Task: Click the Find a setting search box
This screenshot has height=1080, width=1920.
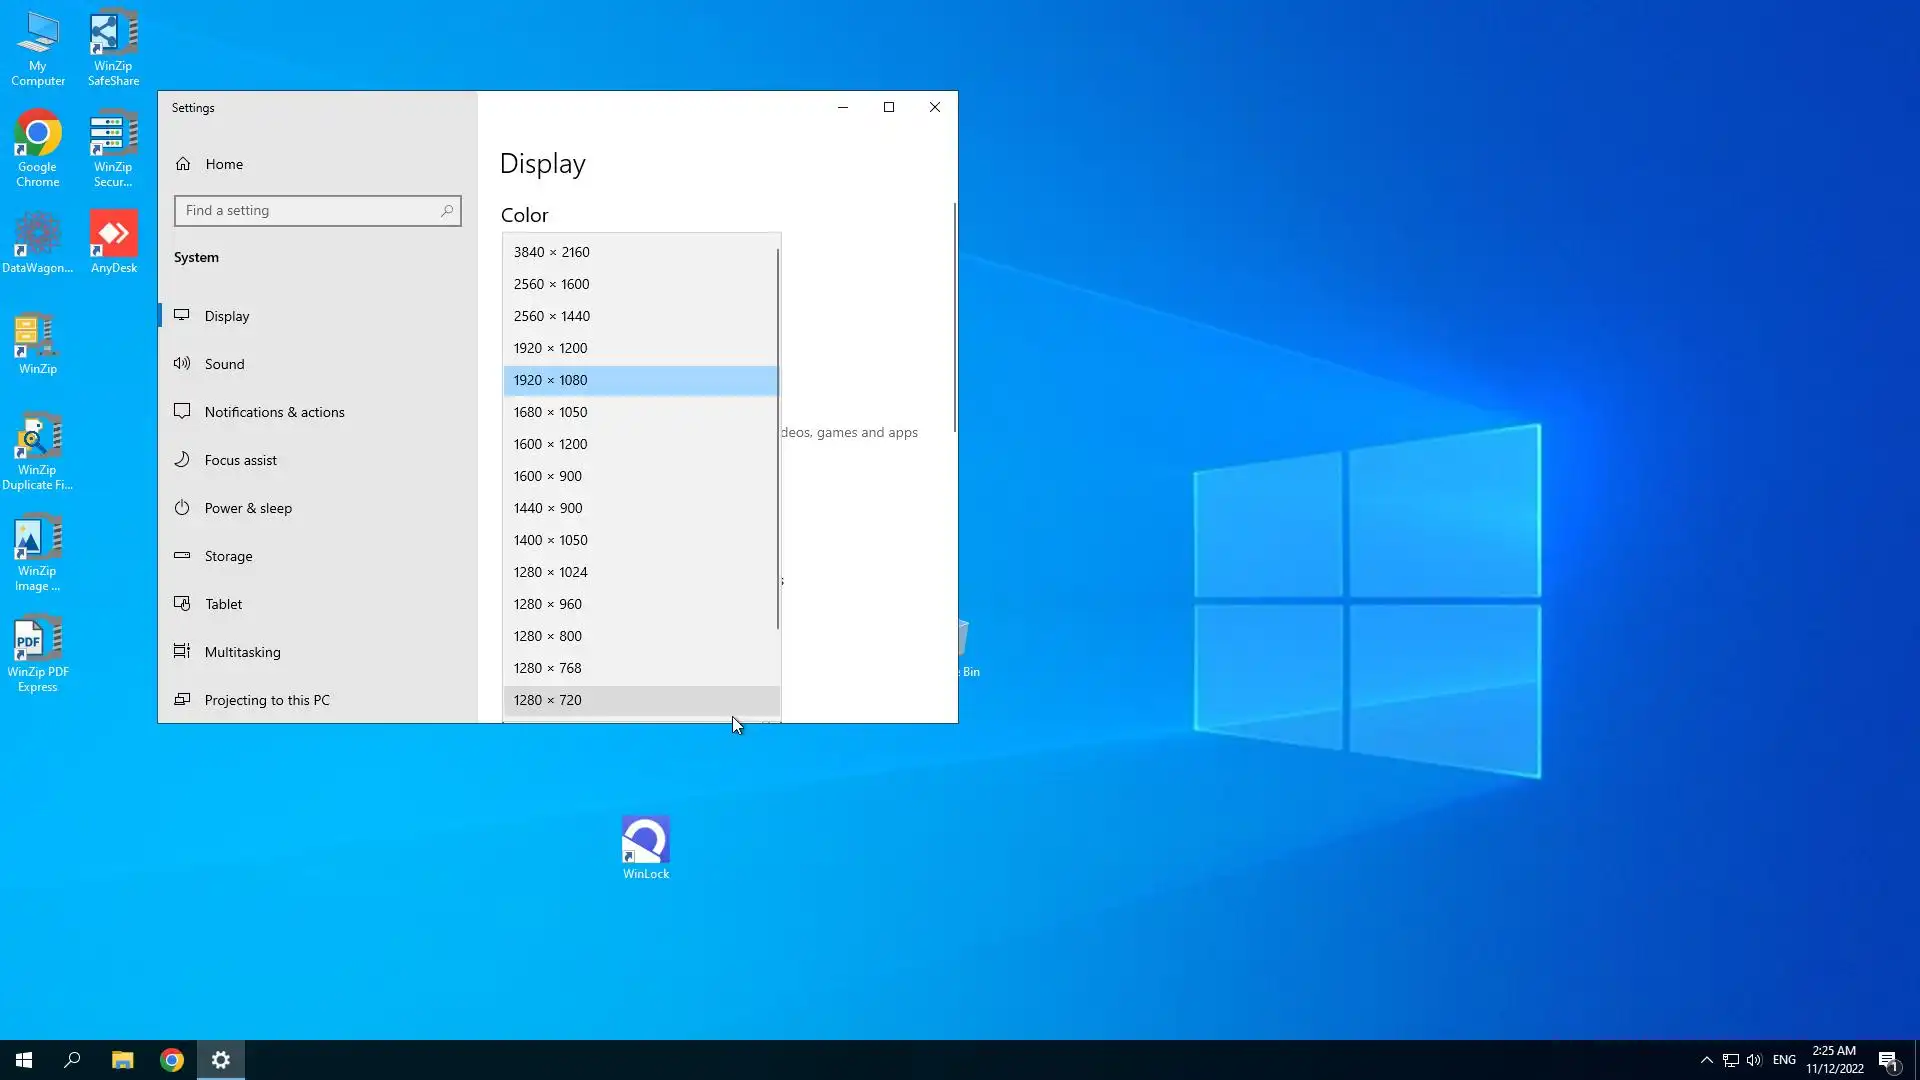Action: pos(310,211)
